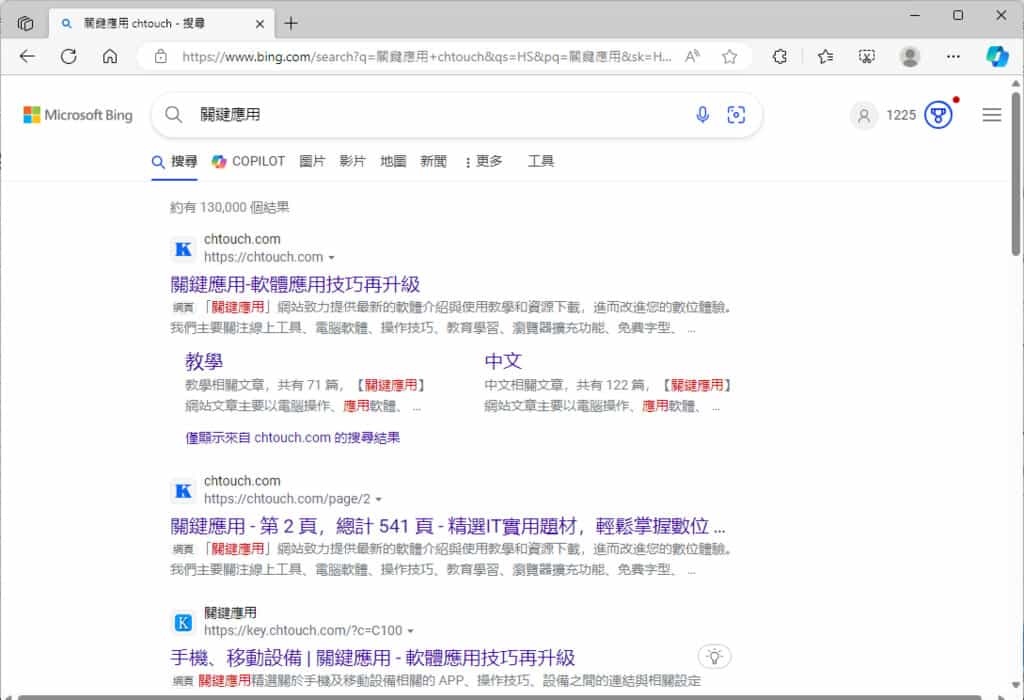
Task: Add page to favorites star icon
Action: (729, 57)
